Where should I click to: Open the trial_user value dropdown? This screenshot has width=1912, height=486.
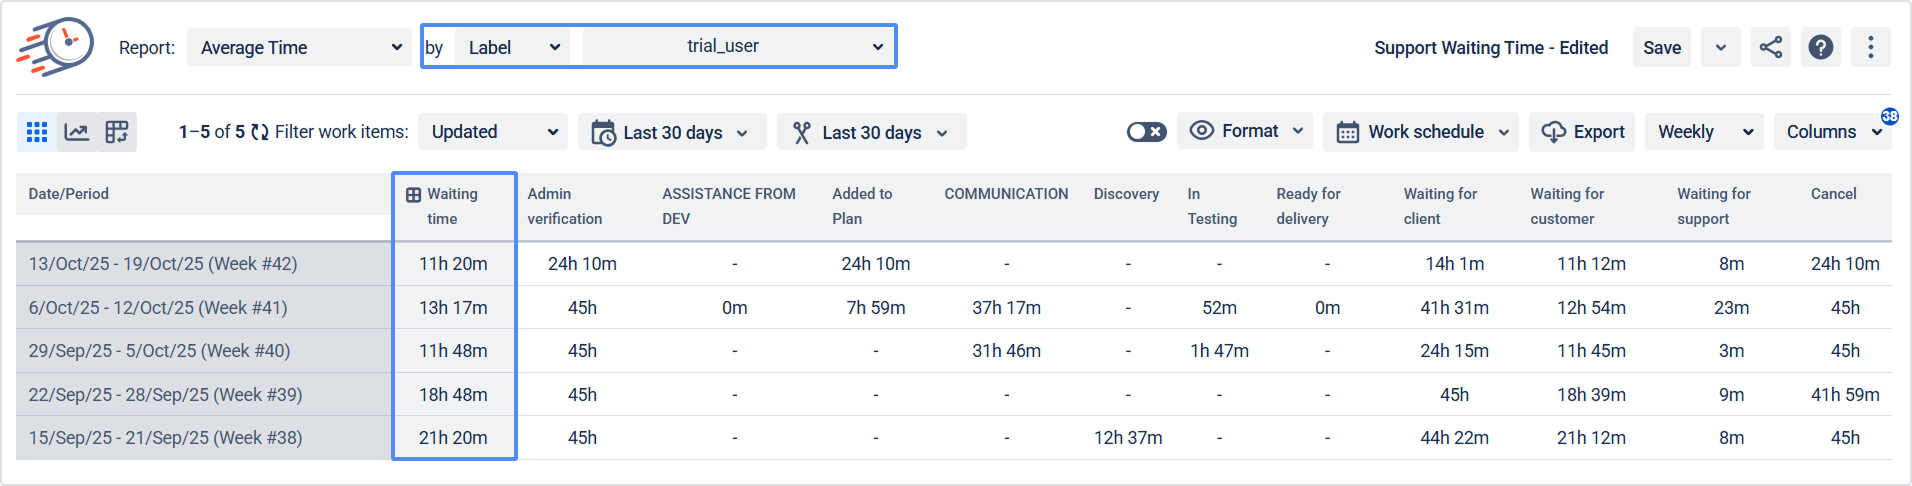coord(738,46)
